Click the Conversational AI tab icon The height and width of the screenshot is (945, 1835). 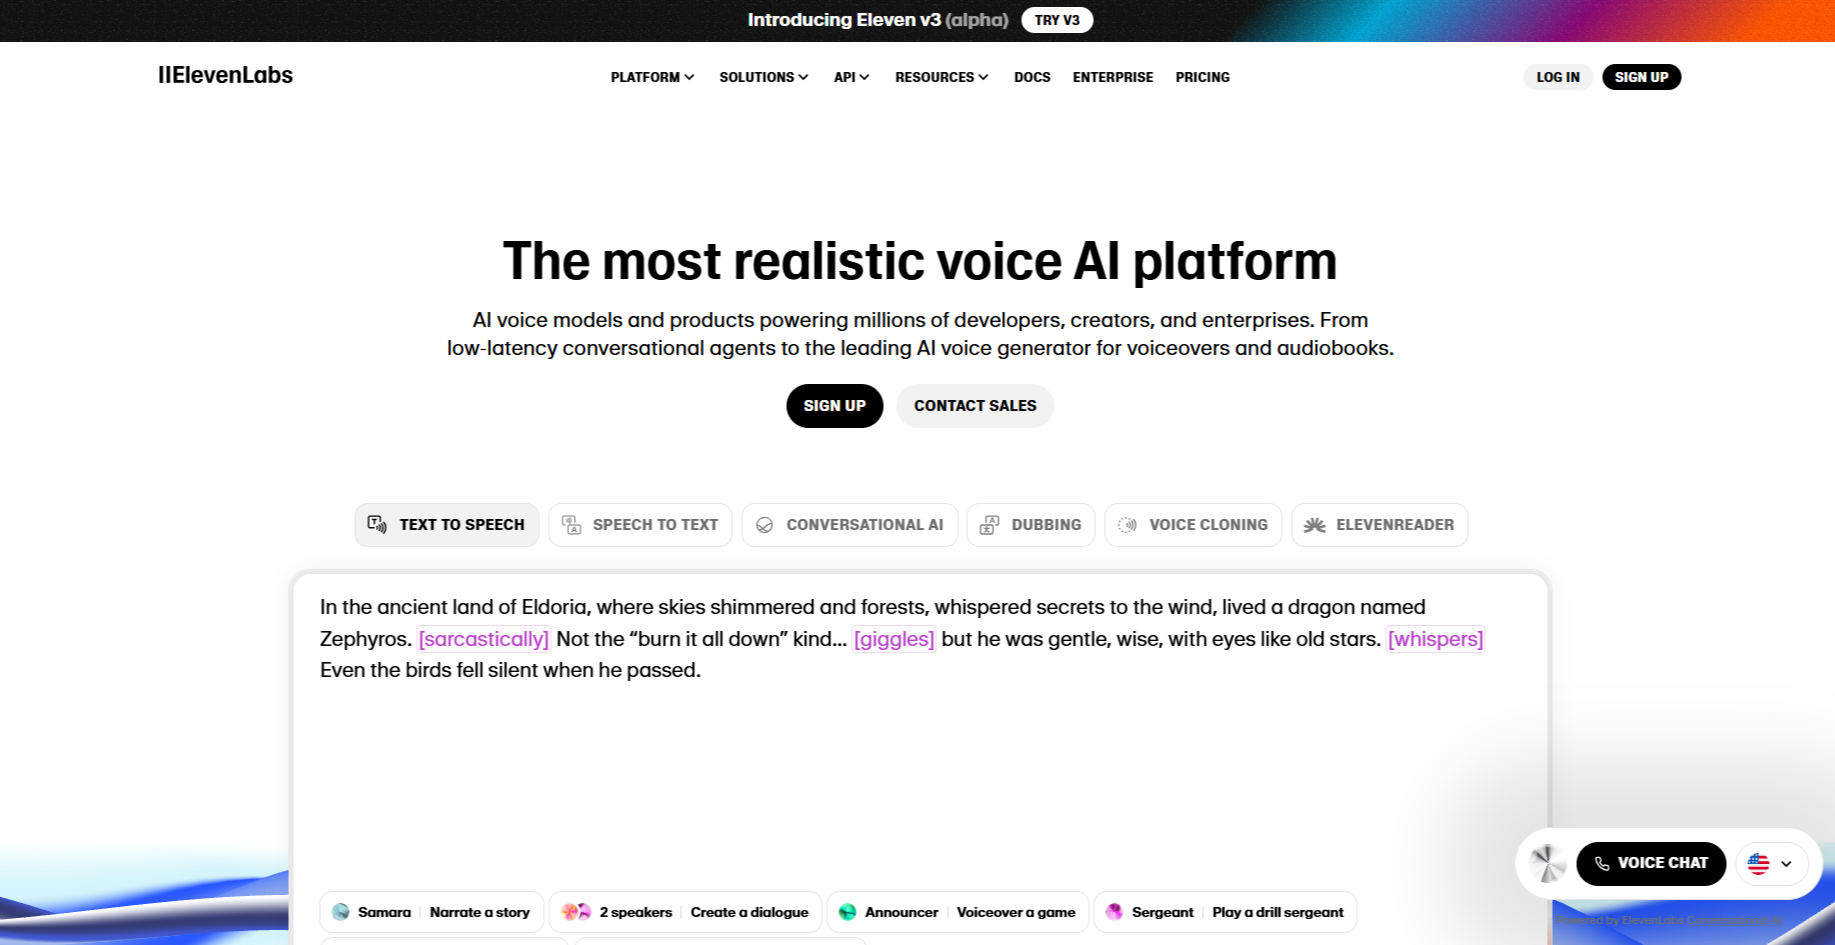coord(765,525)
